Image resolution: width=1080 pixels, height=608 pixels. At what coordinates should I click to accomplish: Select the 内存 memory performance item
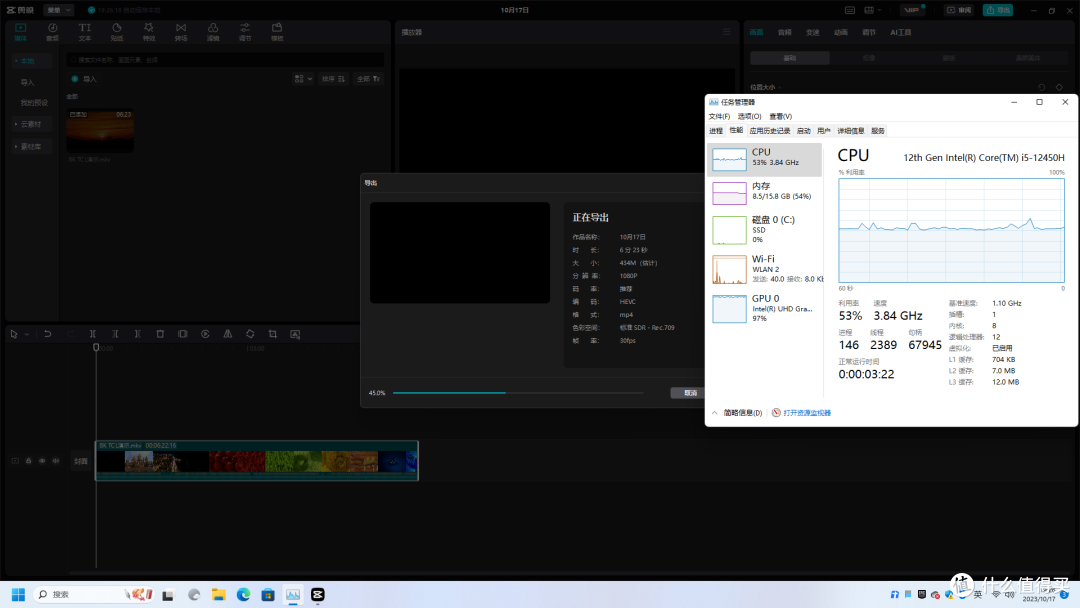(765, 193)
